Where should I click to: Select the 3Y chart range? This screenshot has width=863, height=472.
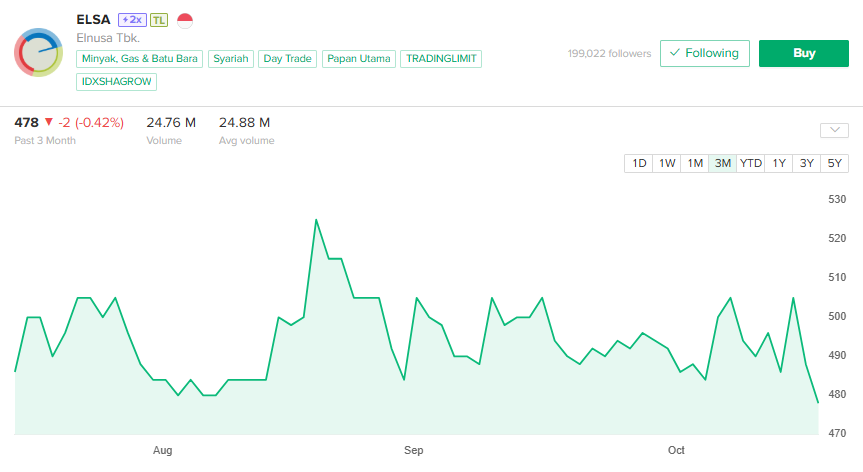point(807,163)
